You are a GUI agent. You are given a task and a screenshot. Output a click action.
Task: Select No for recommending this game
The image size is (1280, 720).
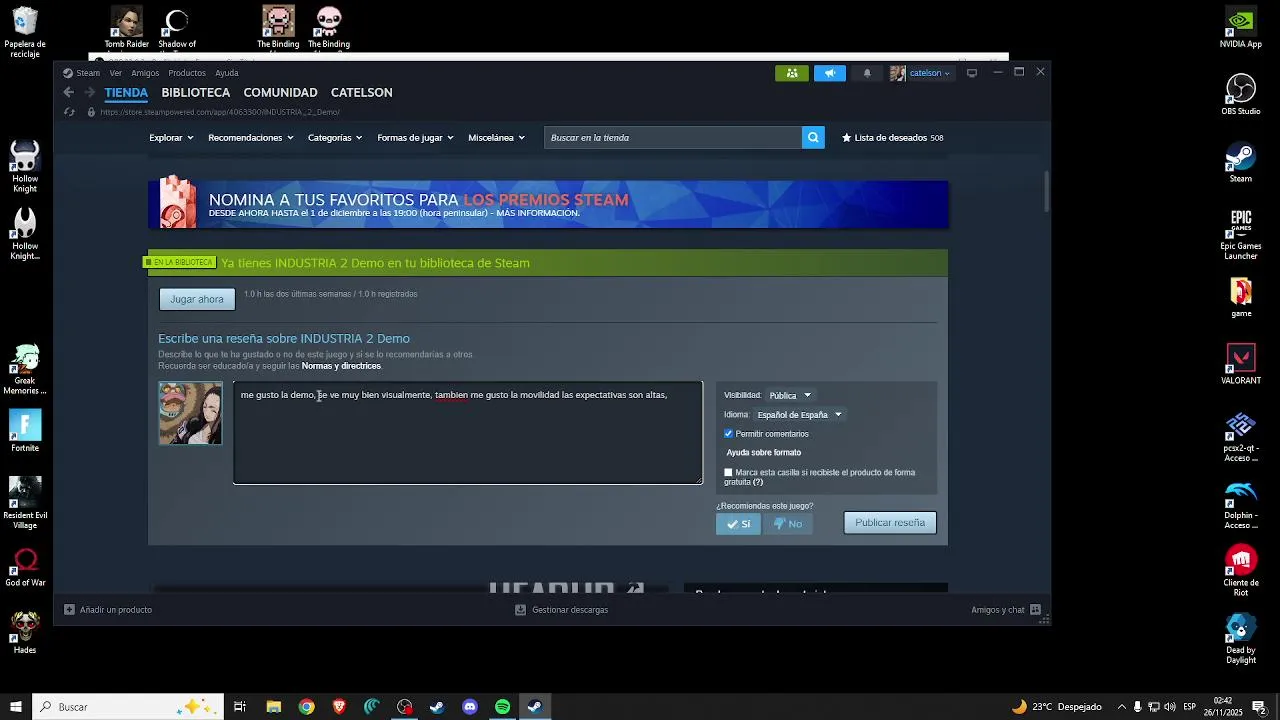(x=788, y=524)
